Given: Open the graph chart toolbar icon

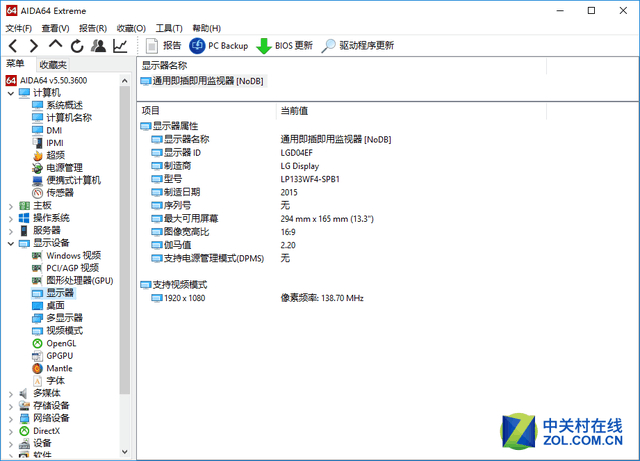Looking at the screenshot, I should 120,46.
